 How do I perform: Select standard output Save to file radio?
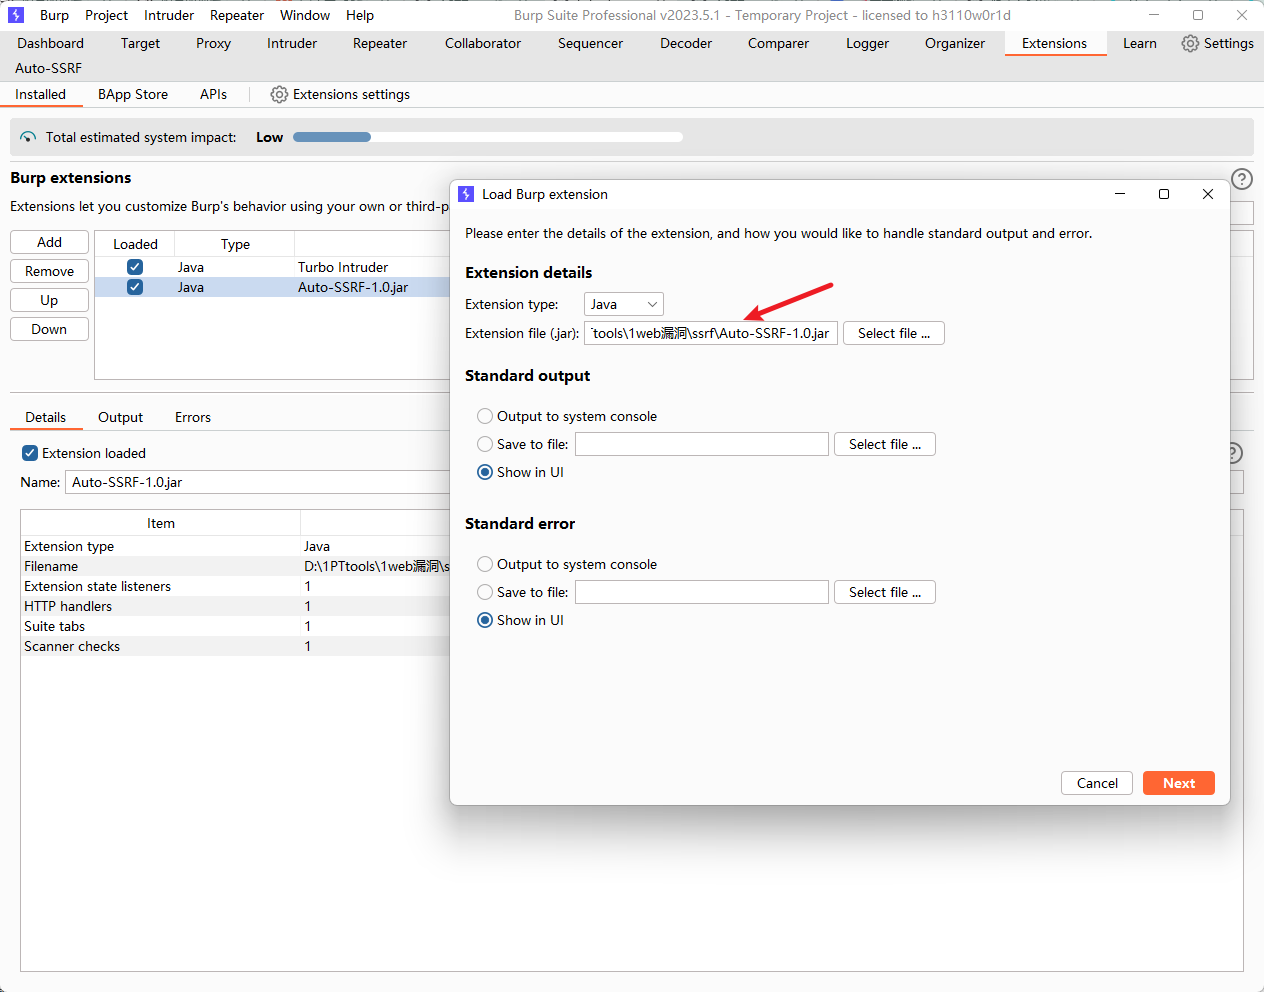pyautogui.click(x=485, y=444)
